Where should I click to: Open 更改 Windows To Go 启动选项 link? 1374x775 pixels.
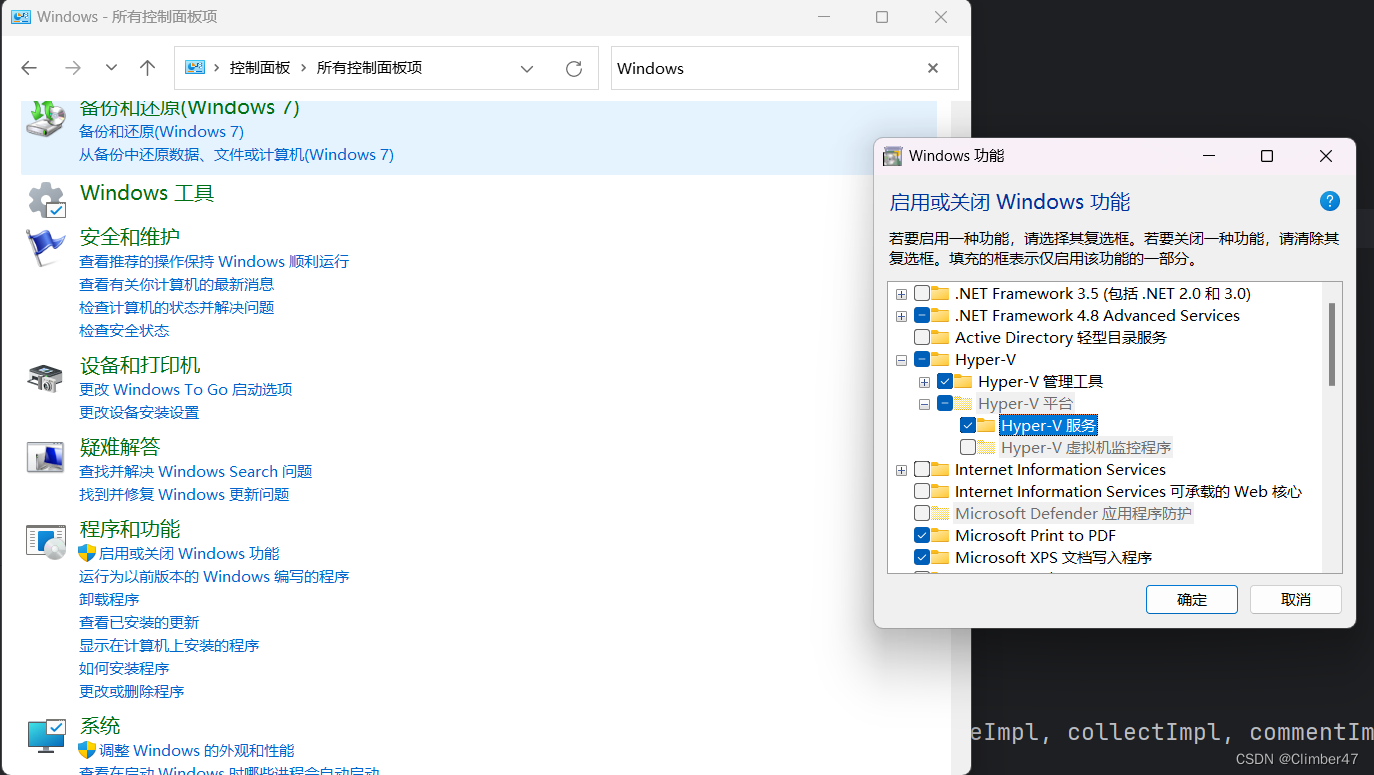point(186,389)
